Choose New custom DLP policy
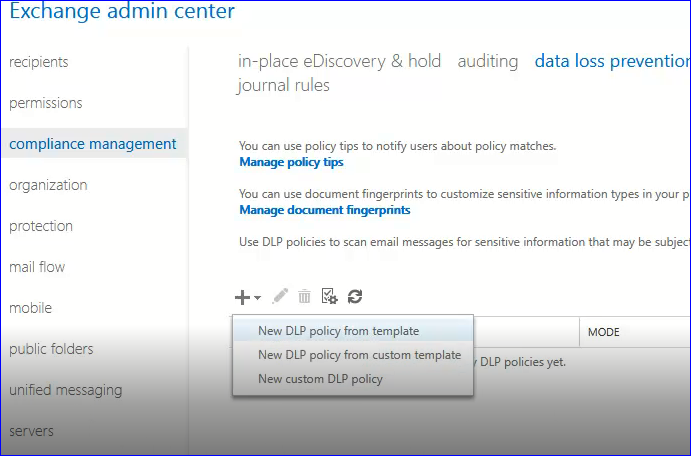Screen dimensions: 691x456 [x=353, y=378]
